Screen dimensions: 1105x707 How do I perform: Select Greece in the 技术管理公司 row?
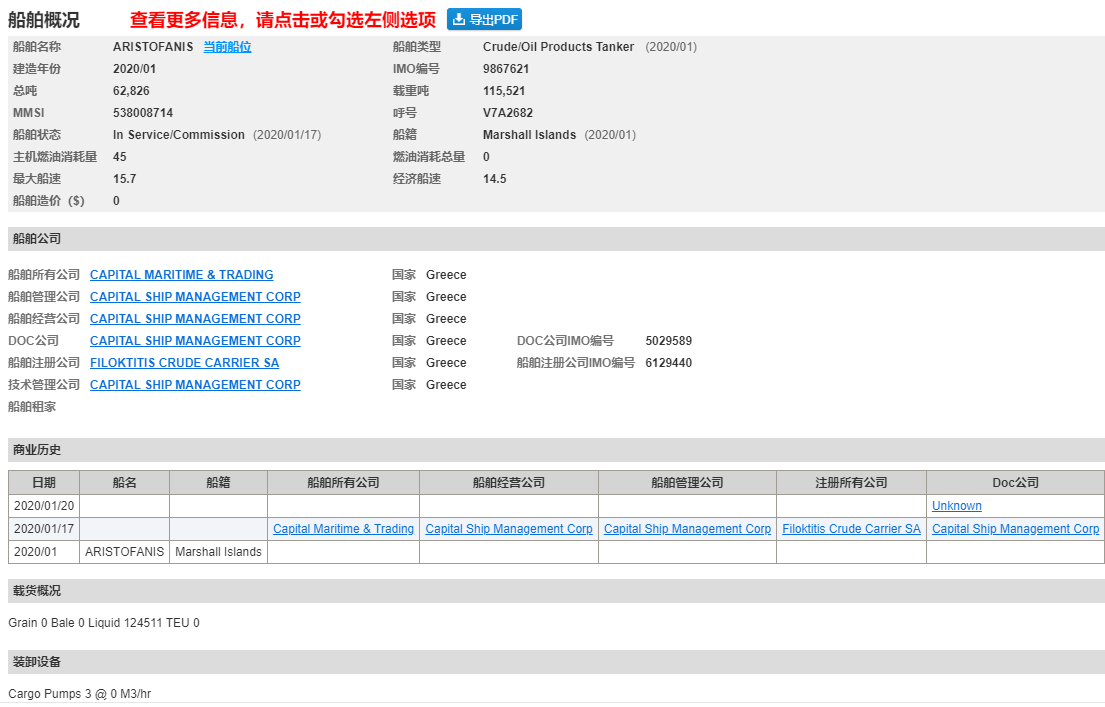click(446, 385)
